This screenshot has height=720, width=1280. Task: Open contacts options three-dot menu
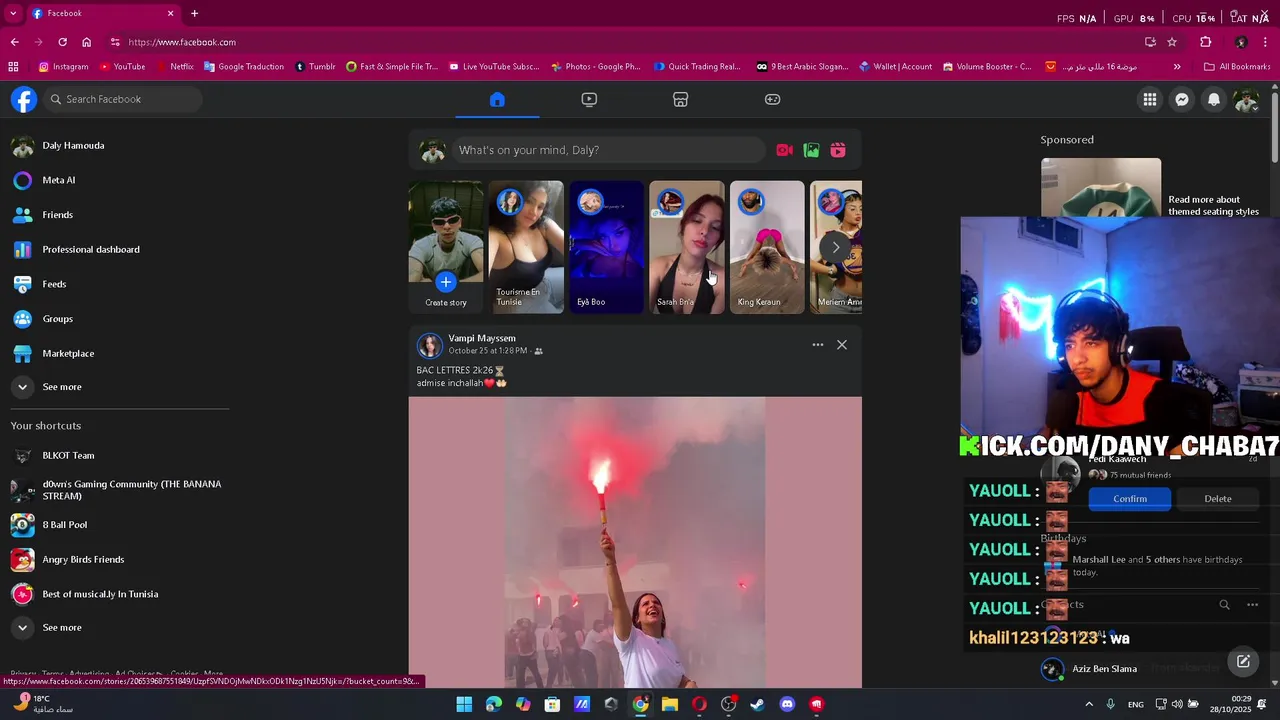point(1252,605)
